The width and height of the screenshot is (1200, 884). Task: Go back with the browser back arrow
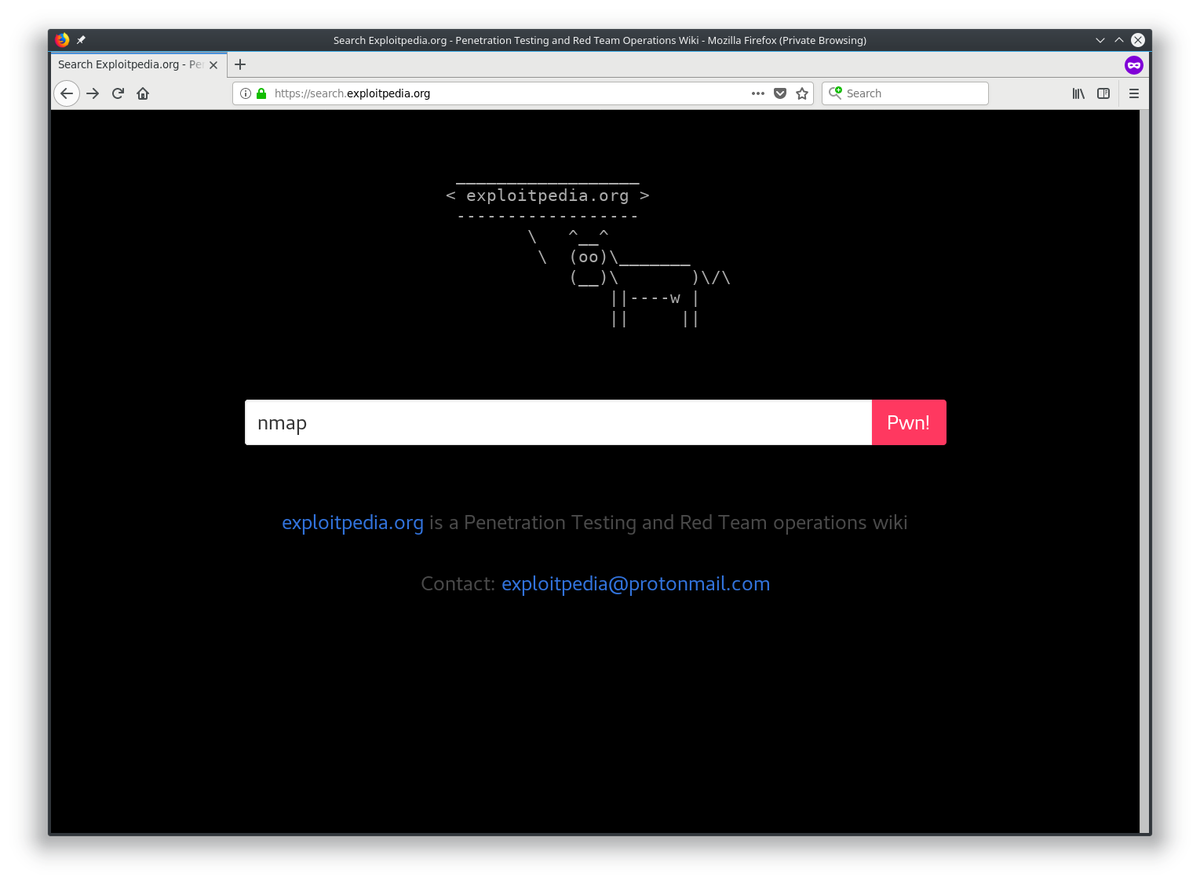click(x=66, y=93)
